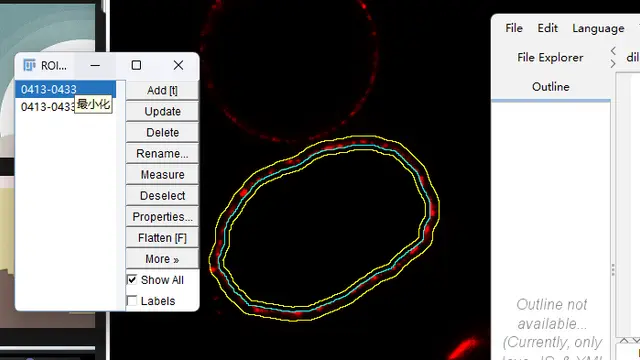The height and width of the screenshot is (360, 640).
Task: Minimize the ROI Manager window
Action: tap(95, 65)
